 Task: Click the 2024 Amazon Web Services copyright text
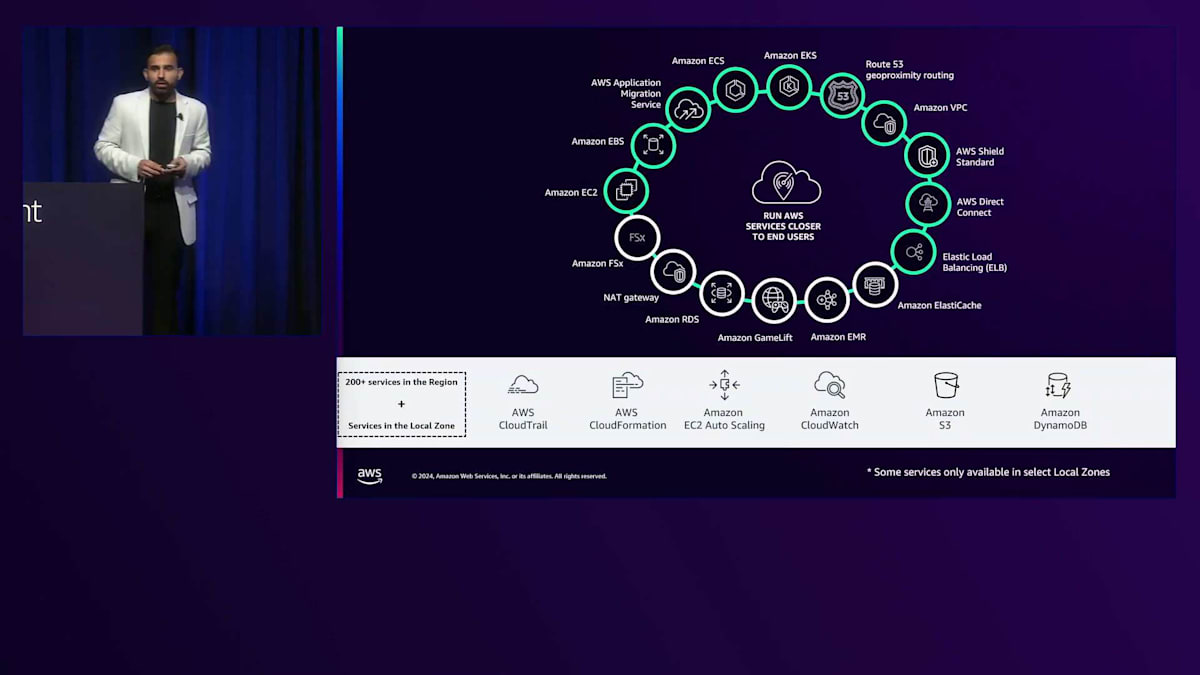point(509,476)
